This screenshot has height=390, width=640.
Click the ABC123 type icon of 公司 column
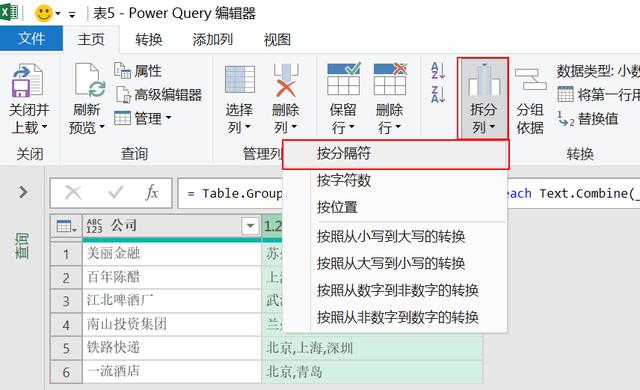pyautogui.click(x=94, y=226)
